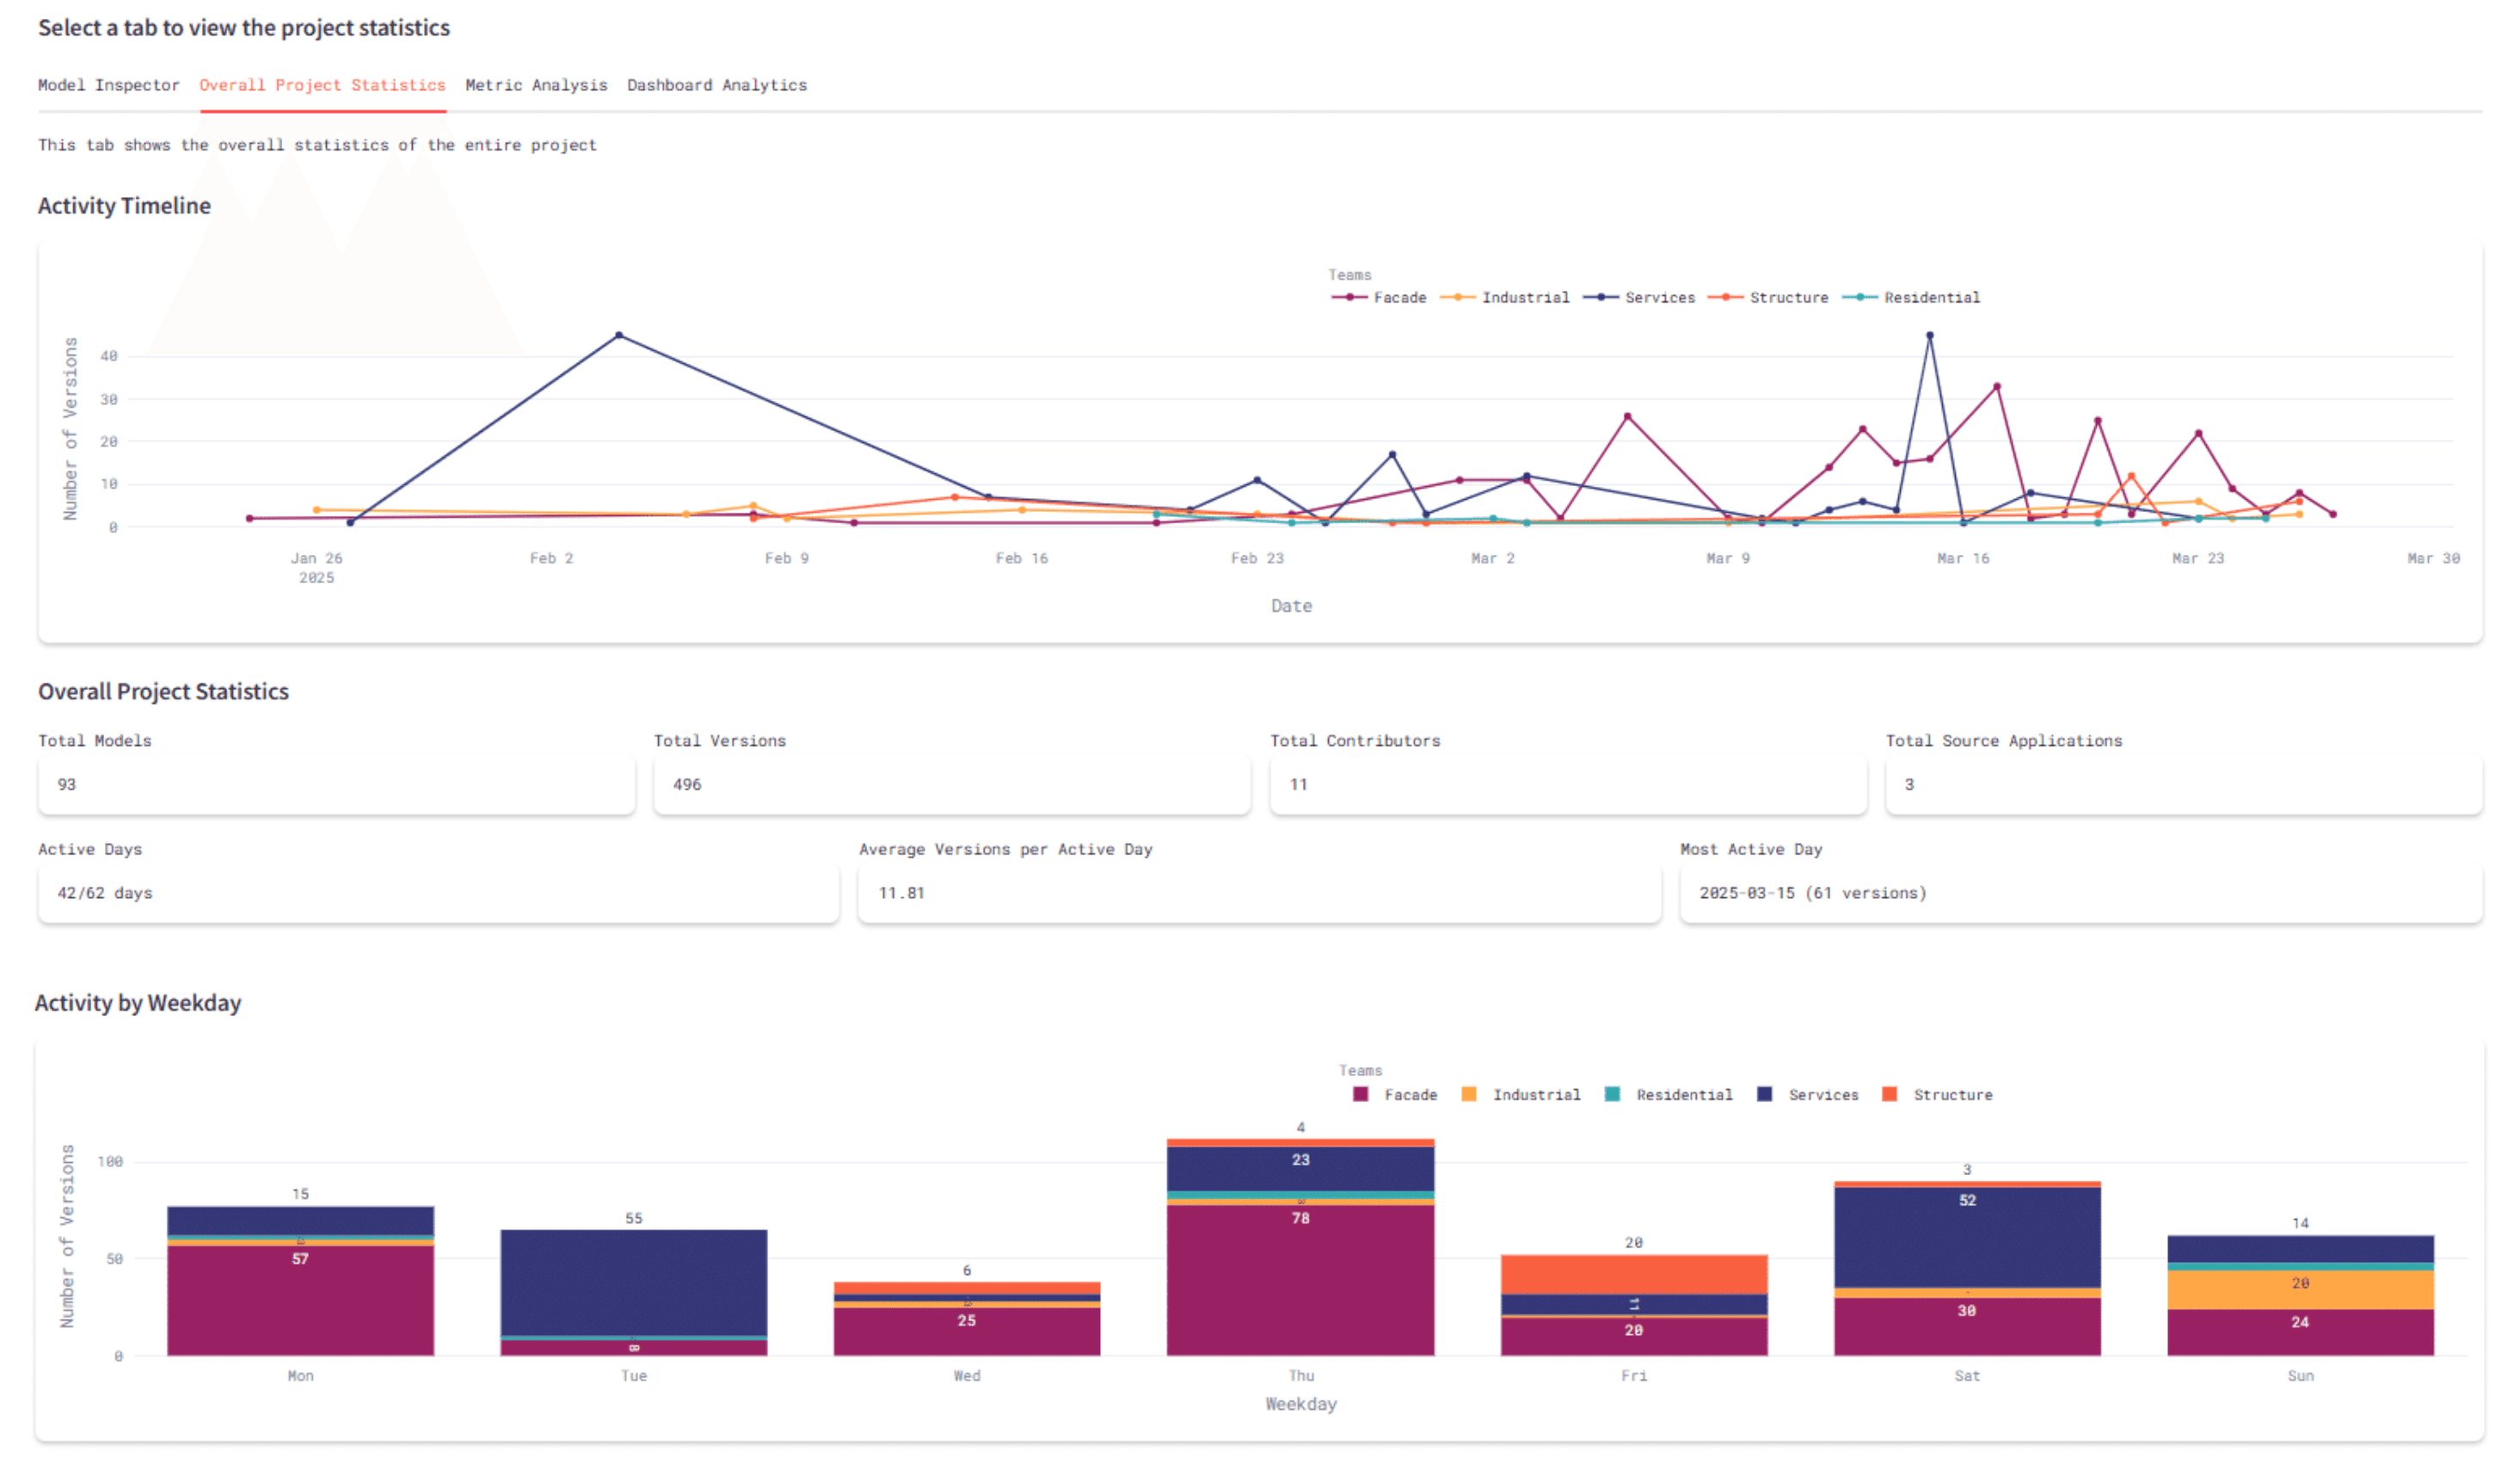
Task: Hide Industrial line in Activity Timeline legend
Action: coord(1524,298)
